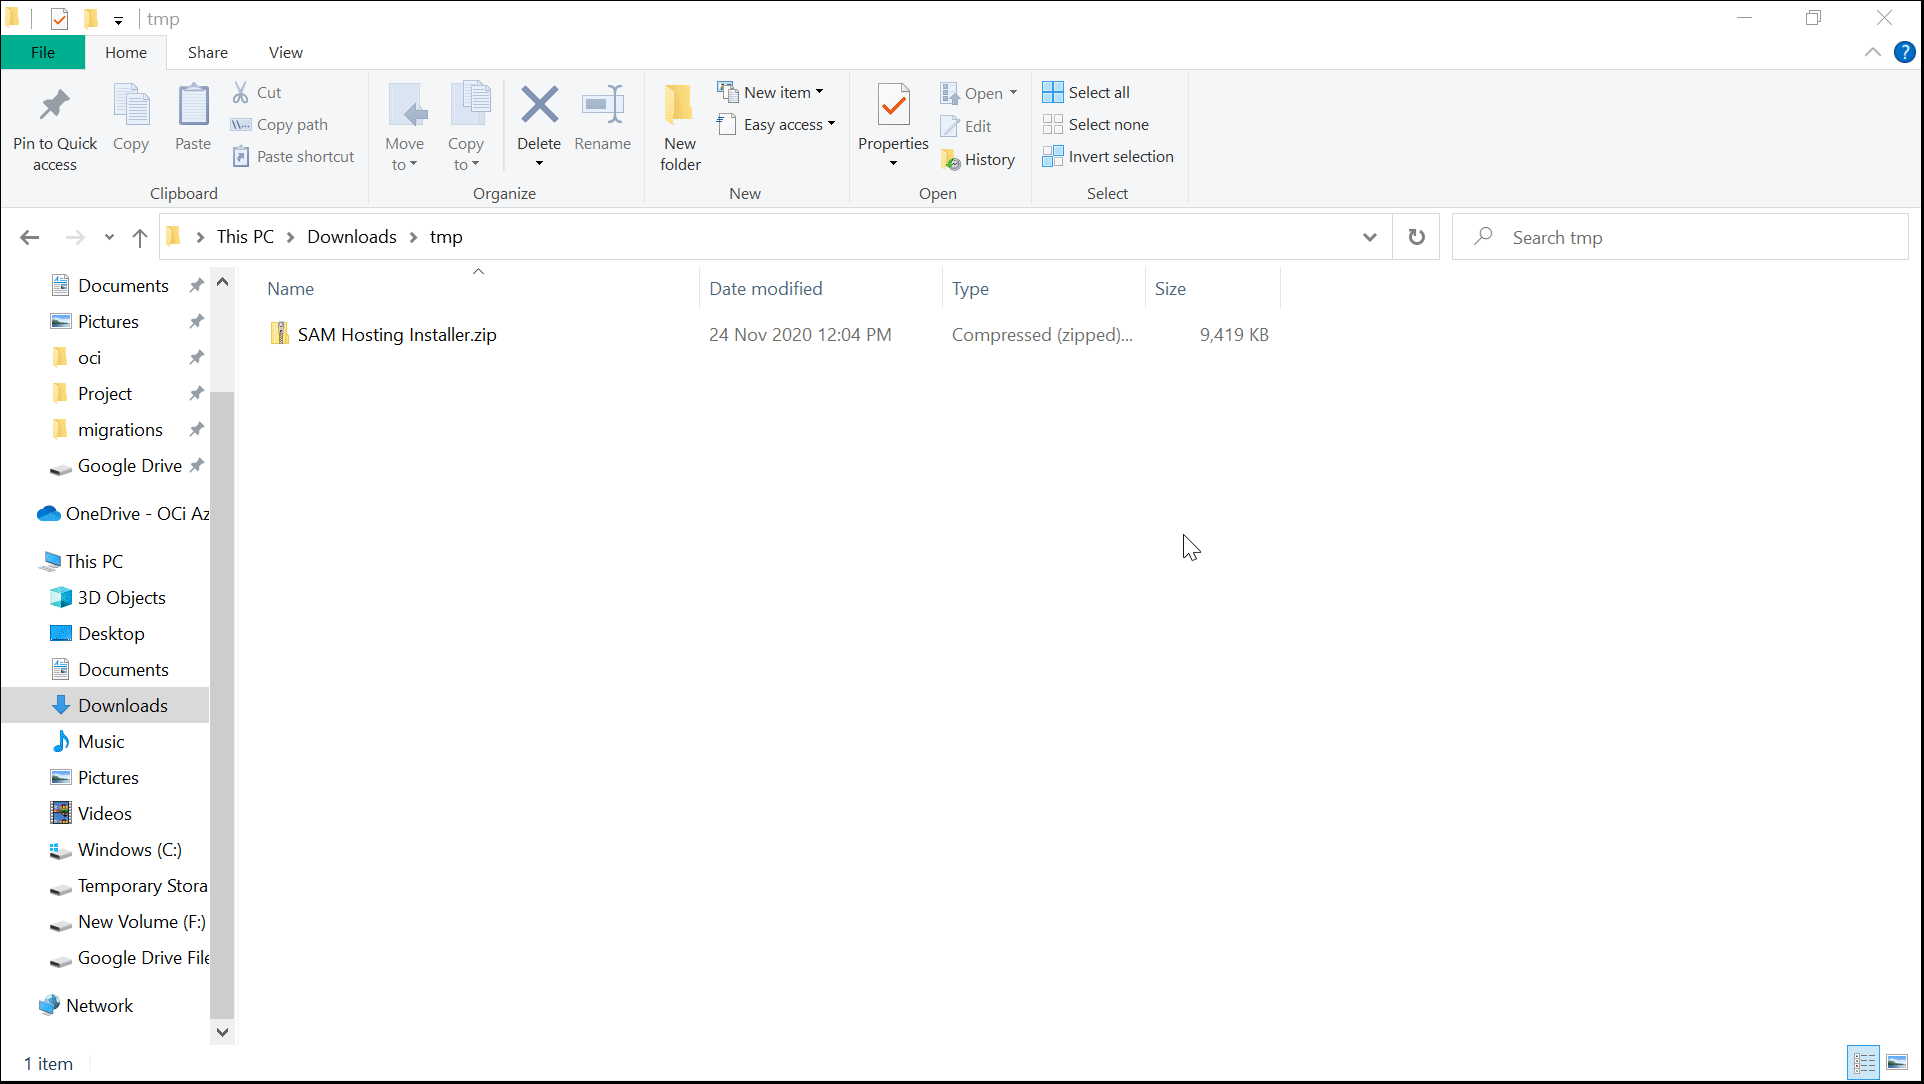Sort files by Date modified column
1924x1084 pixels.
[x=766, y=289]
